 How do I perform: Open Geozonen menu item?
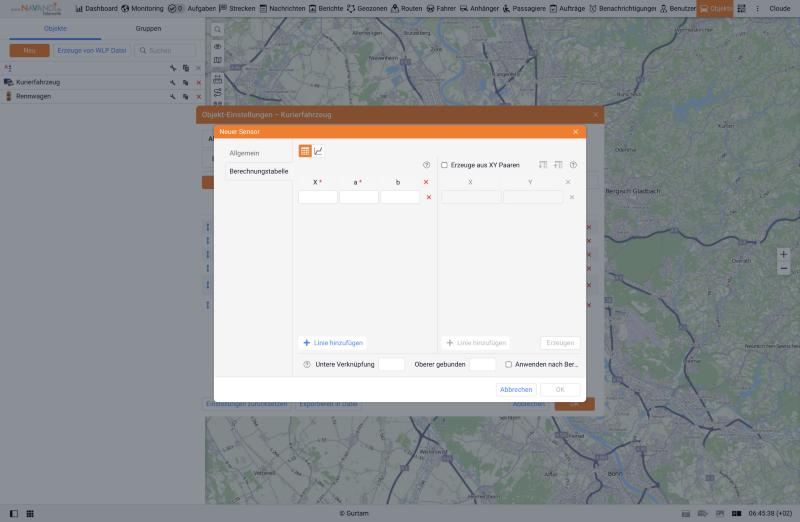pos(367,9)
